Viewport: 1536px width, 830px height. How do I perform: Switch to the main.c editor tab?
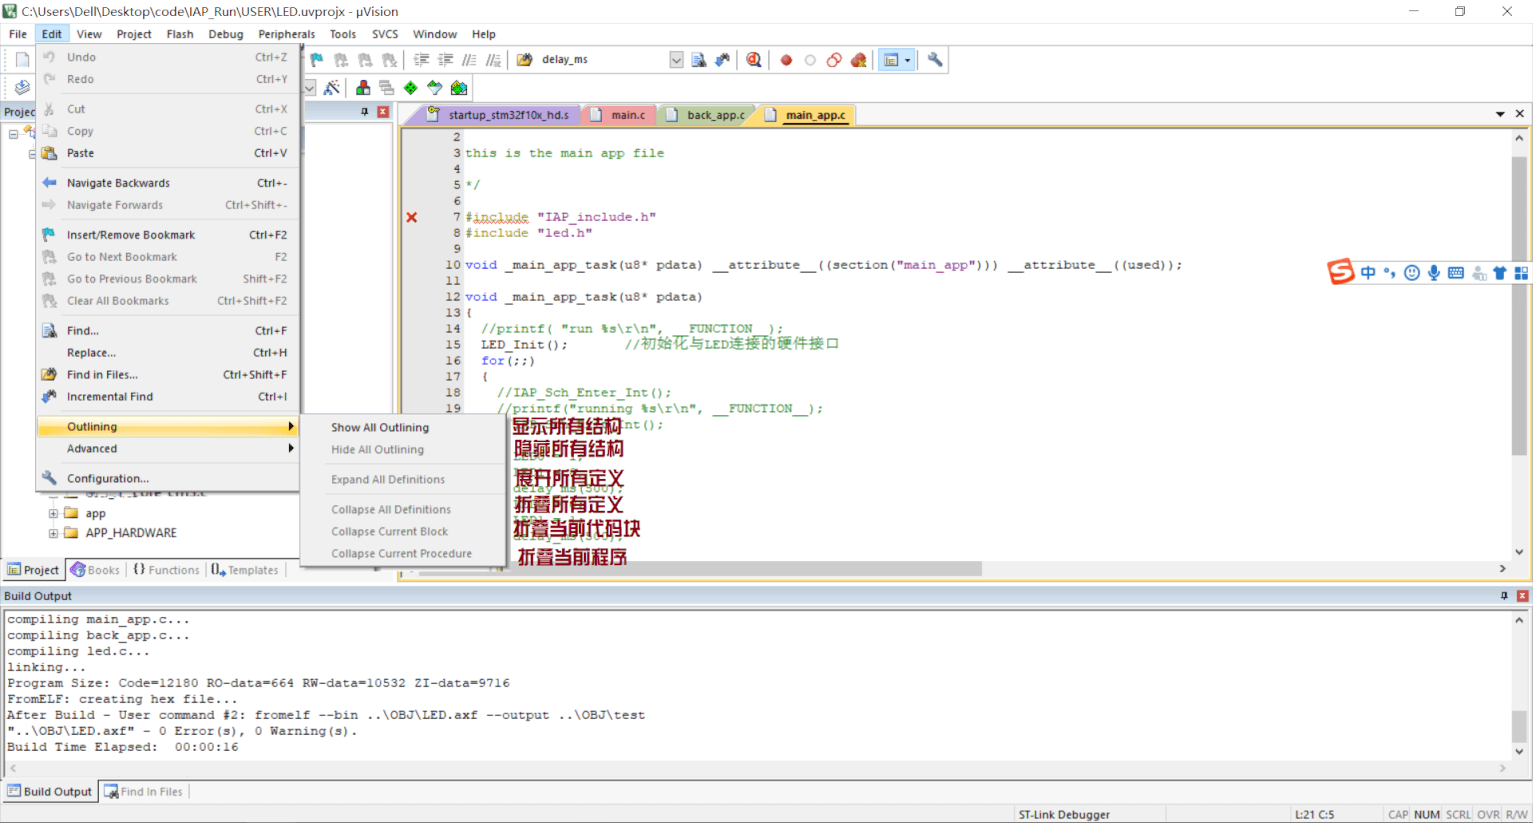coord(621,115)
